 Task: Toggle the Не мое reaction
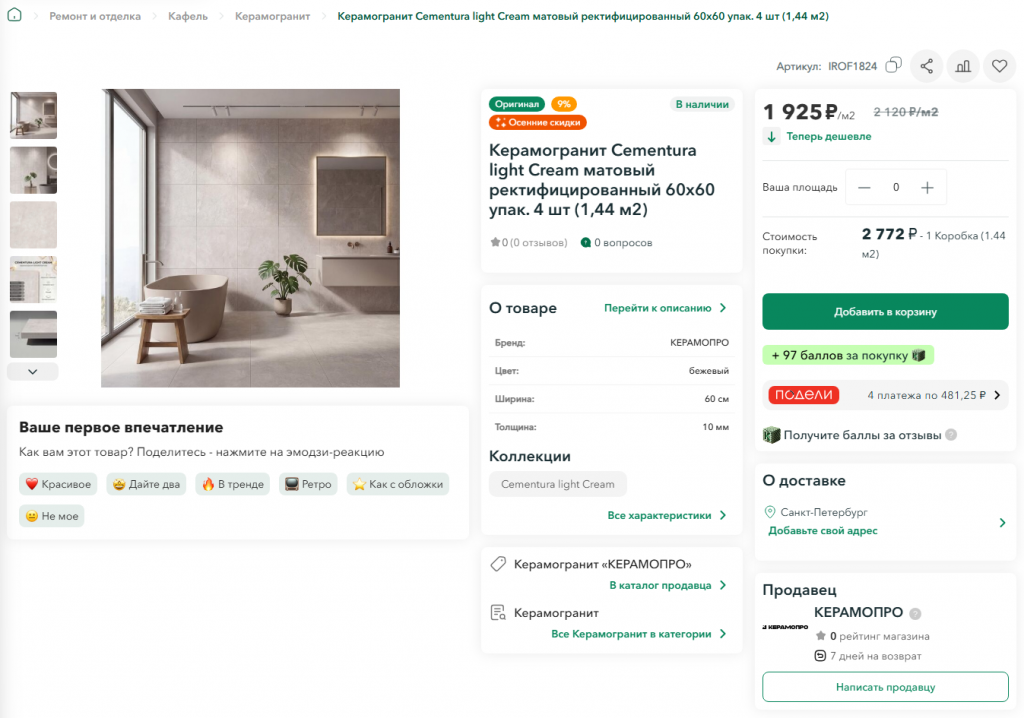click(52, 516)
